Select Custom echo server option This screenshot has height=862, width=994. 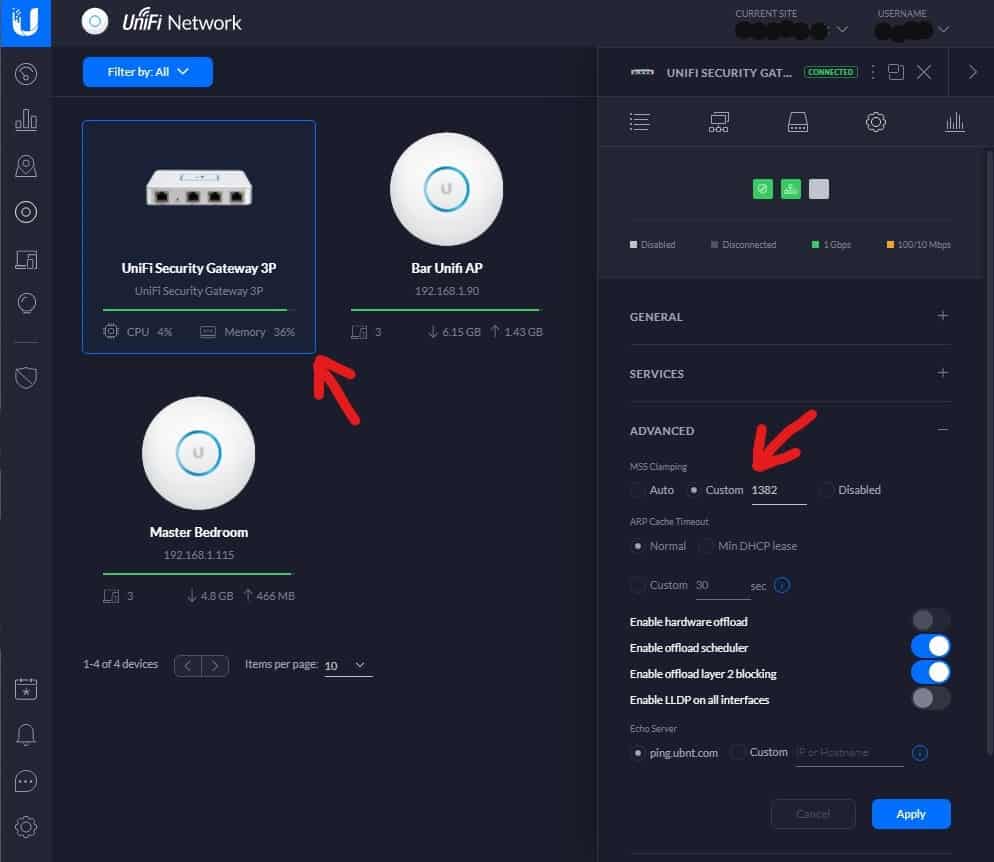coord(737,752)
